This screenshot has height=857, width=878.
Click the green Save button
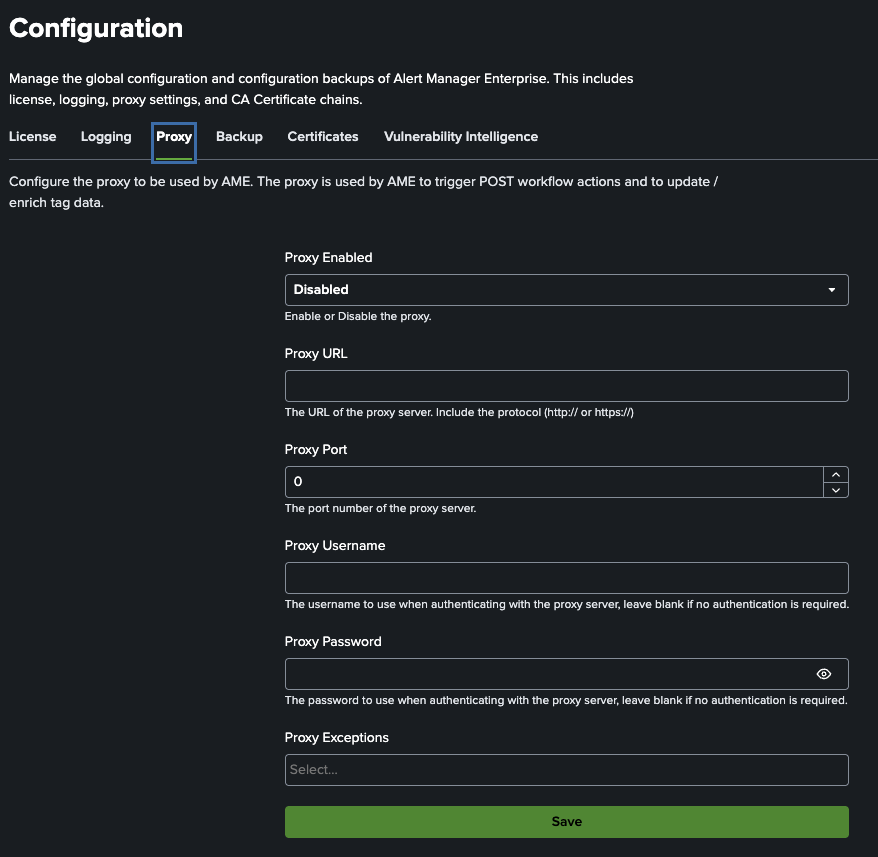pos(566,821)
